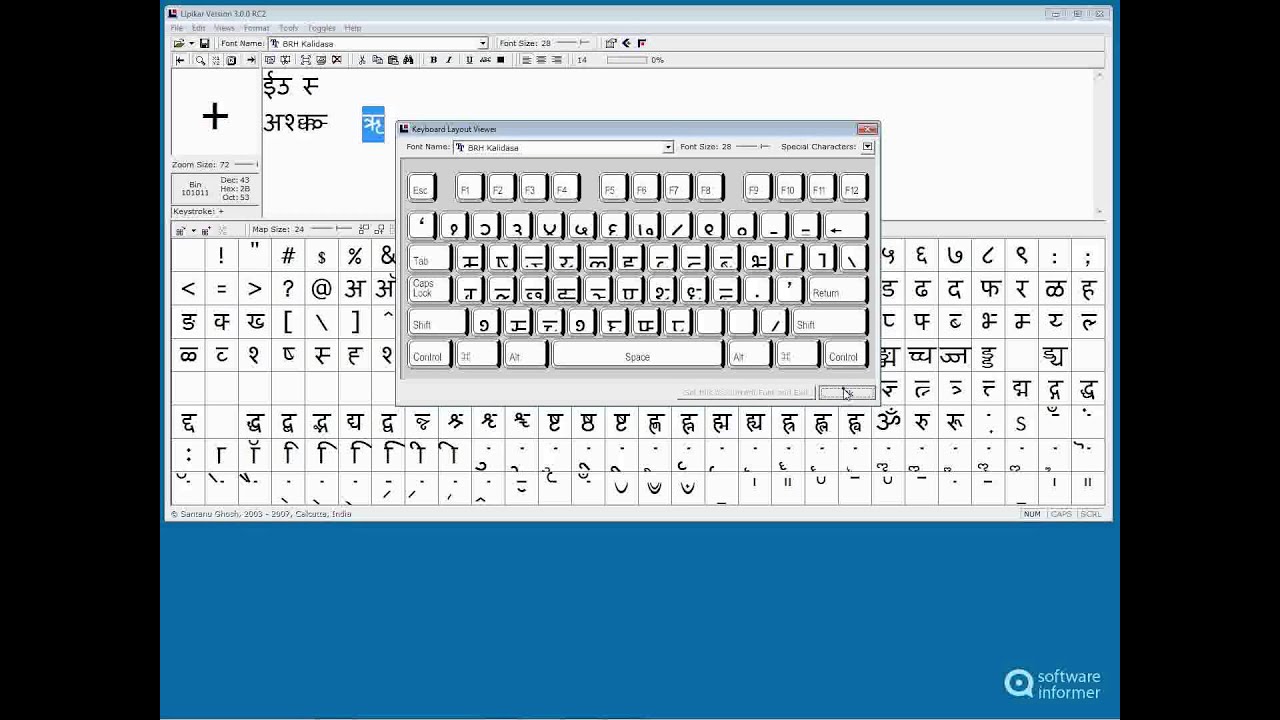Open the Views menu

[224, 28]
